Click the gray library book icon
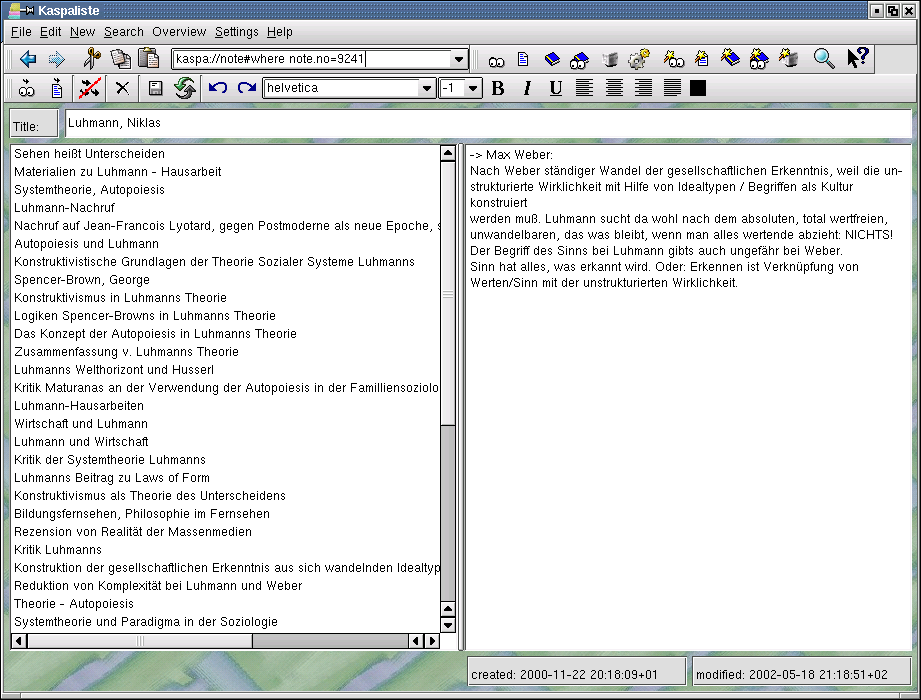The height and width of the screenshot is (700, 921). click(x=610, y=59)
